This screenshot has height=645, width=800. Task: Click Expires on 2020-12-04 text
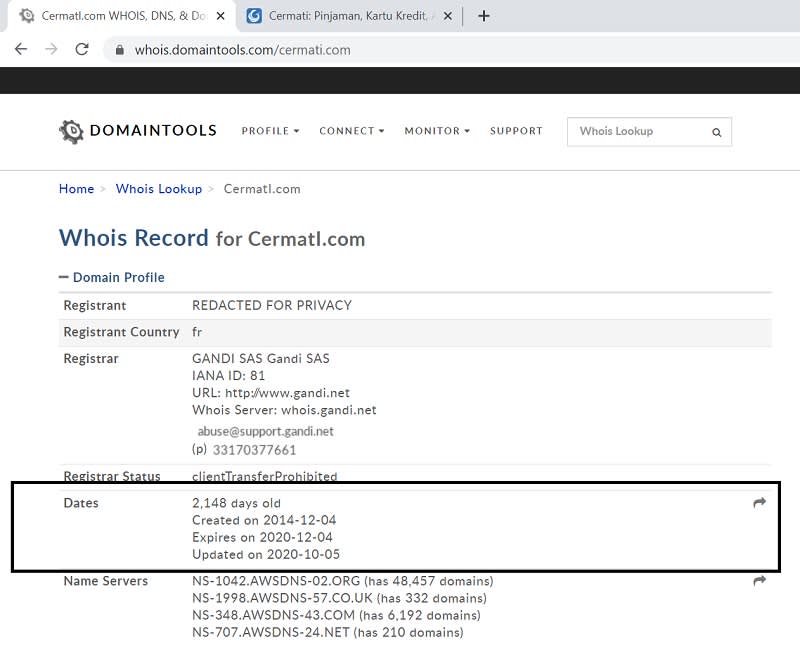click(x=262, y=537)
